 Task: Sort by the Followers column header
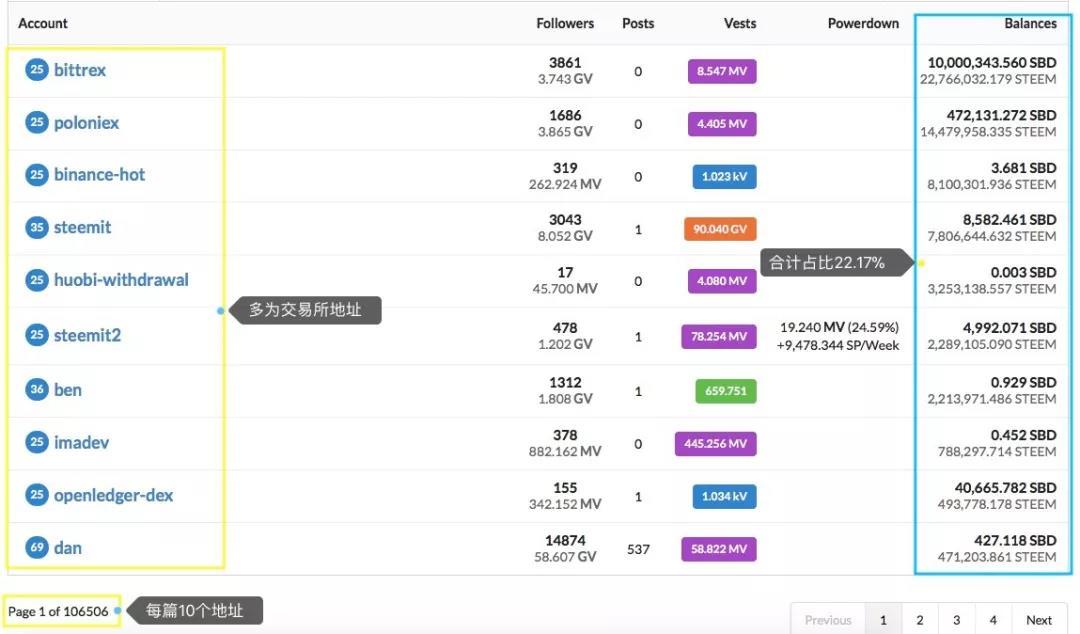tap(565, 23)
